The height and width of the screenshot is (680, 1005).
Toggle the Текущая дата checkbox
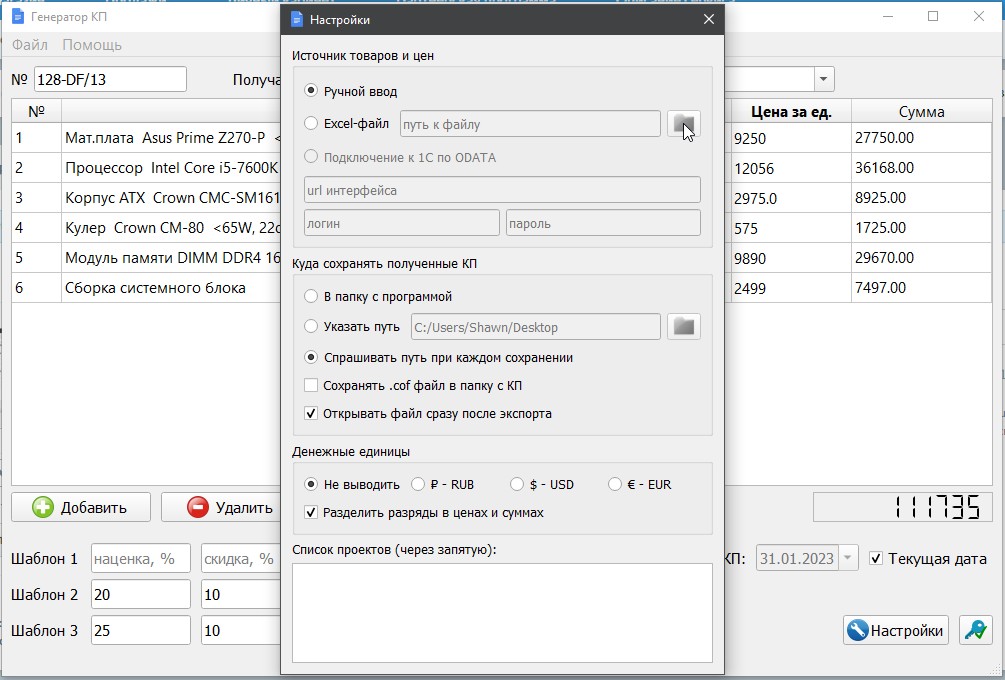(876, 559)
